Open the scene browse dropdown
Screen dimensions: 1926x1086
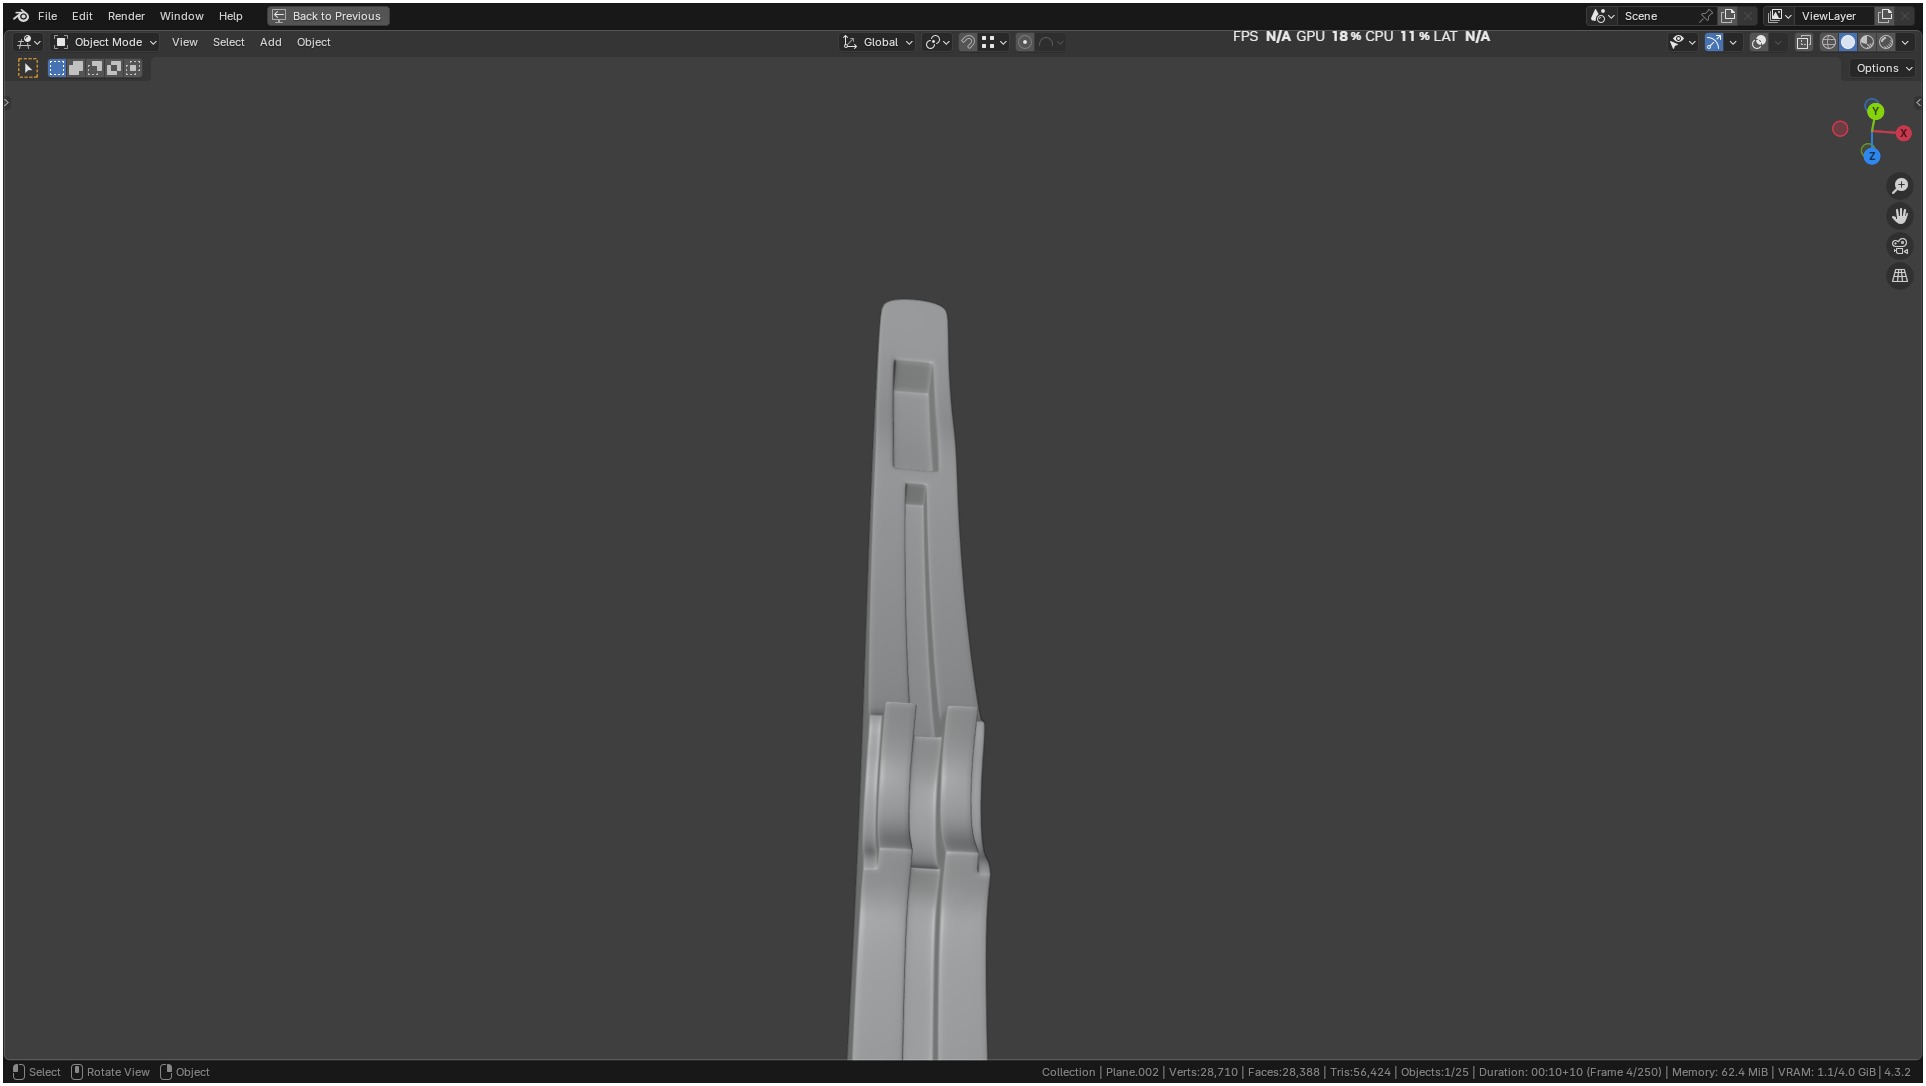point(1602,16)
